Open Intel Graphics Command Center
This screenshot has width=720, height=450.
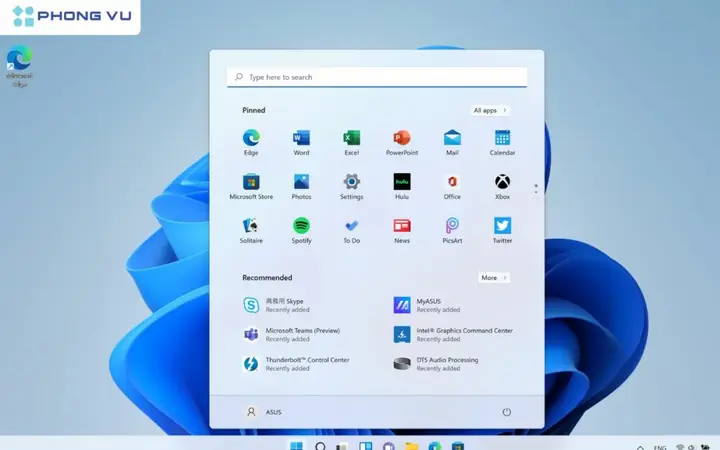(453, 335)
